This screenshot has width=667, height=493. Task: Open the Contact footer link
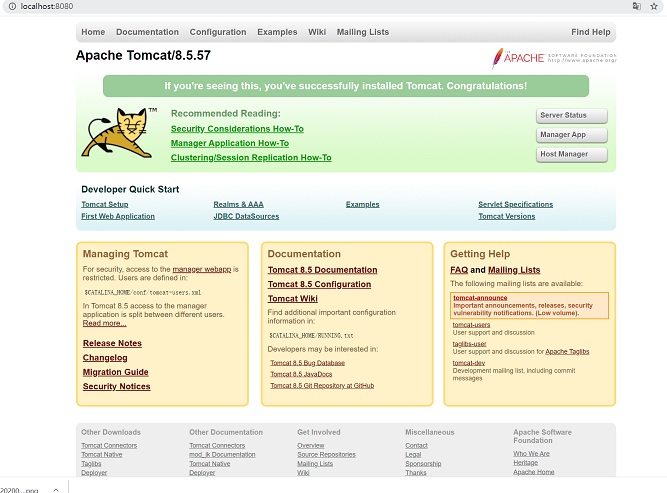point(416,446)
